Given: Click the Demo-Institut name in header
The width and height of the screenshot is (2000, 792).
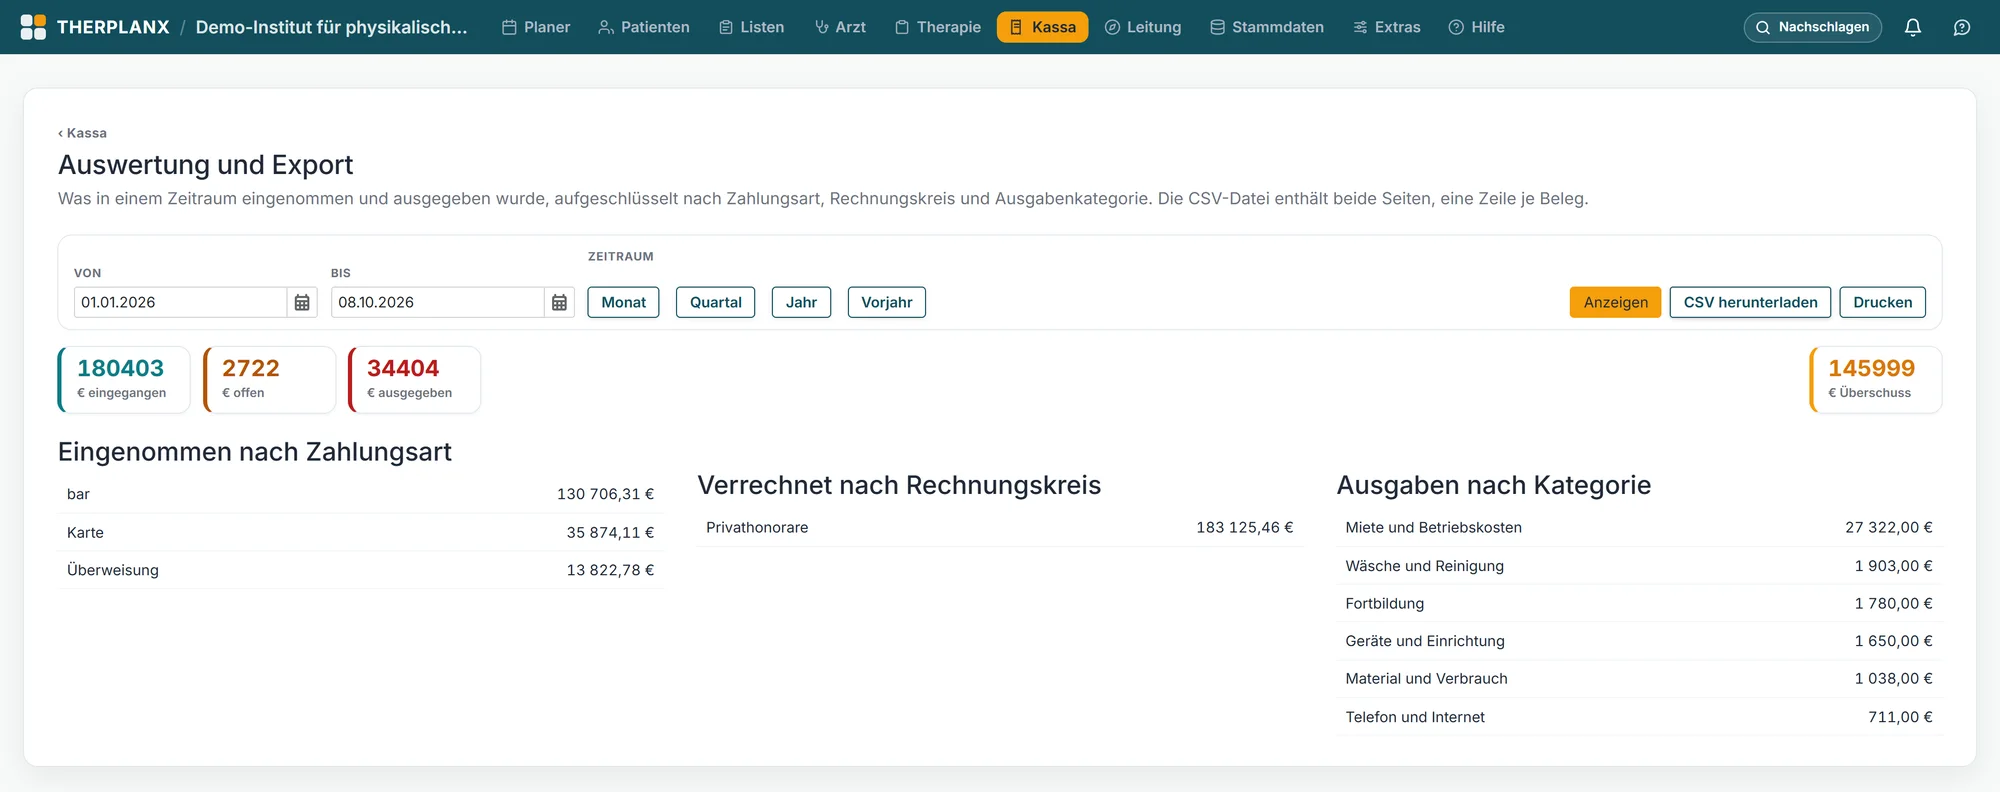Looking at the screenshot, I should point(331,27).
